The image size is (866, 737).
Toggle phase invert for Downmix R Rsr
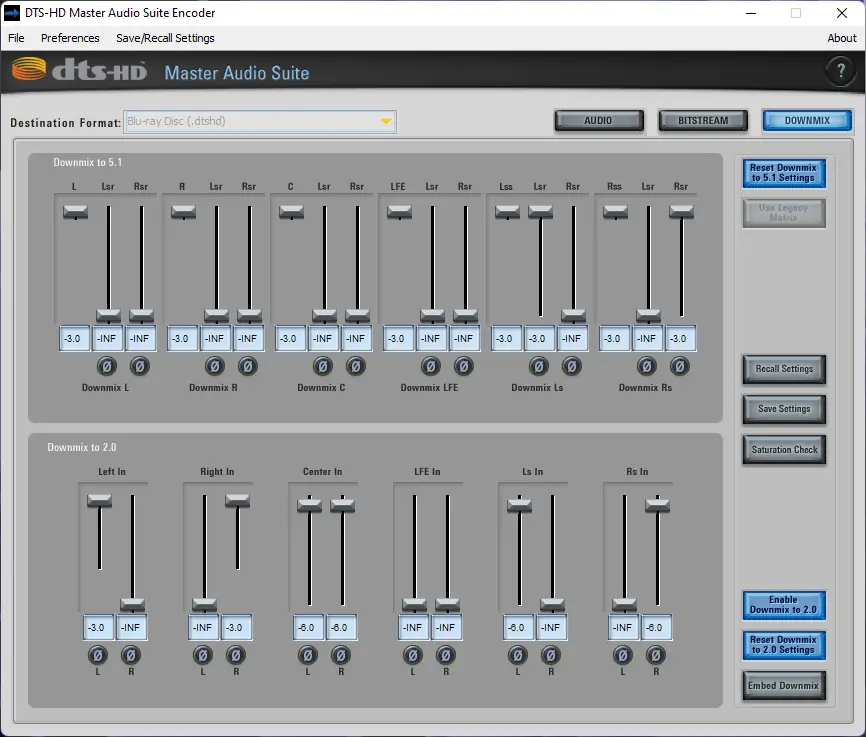click(247, 366)
